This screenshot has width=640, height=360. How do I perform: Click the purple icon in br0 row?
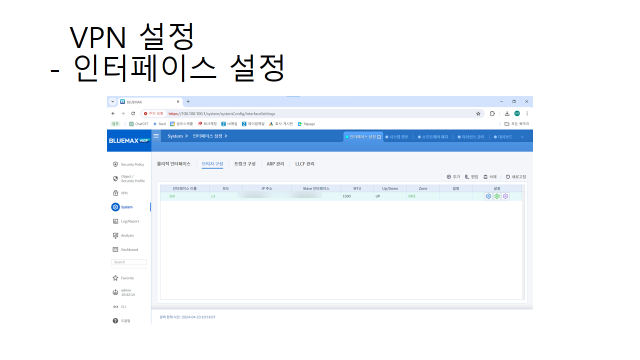coord(505,196)
